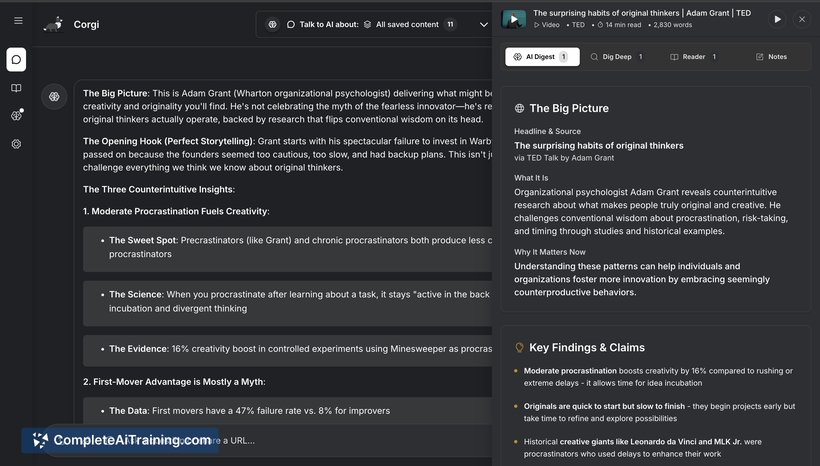Open the settings gear sidebar icon

pyautogui.click(x=16, y=144)
